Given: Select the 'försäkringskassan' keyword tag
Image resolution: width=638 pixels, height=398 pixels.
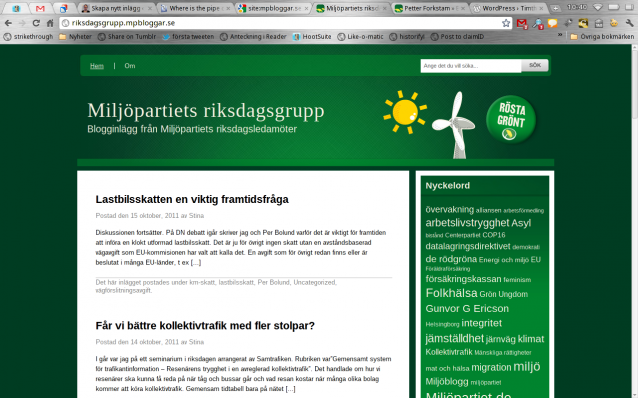Looking at the screenshot, I should click(463, 279).
